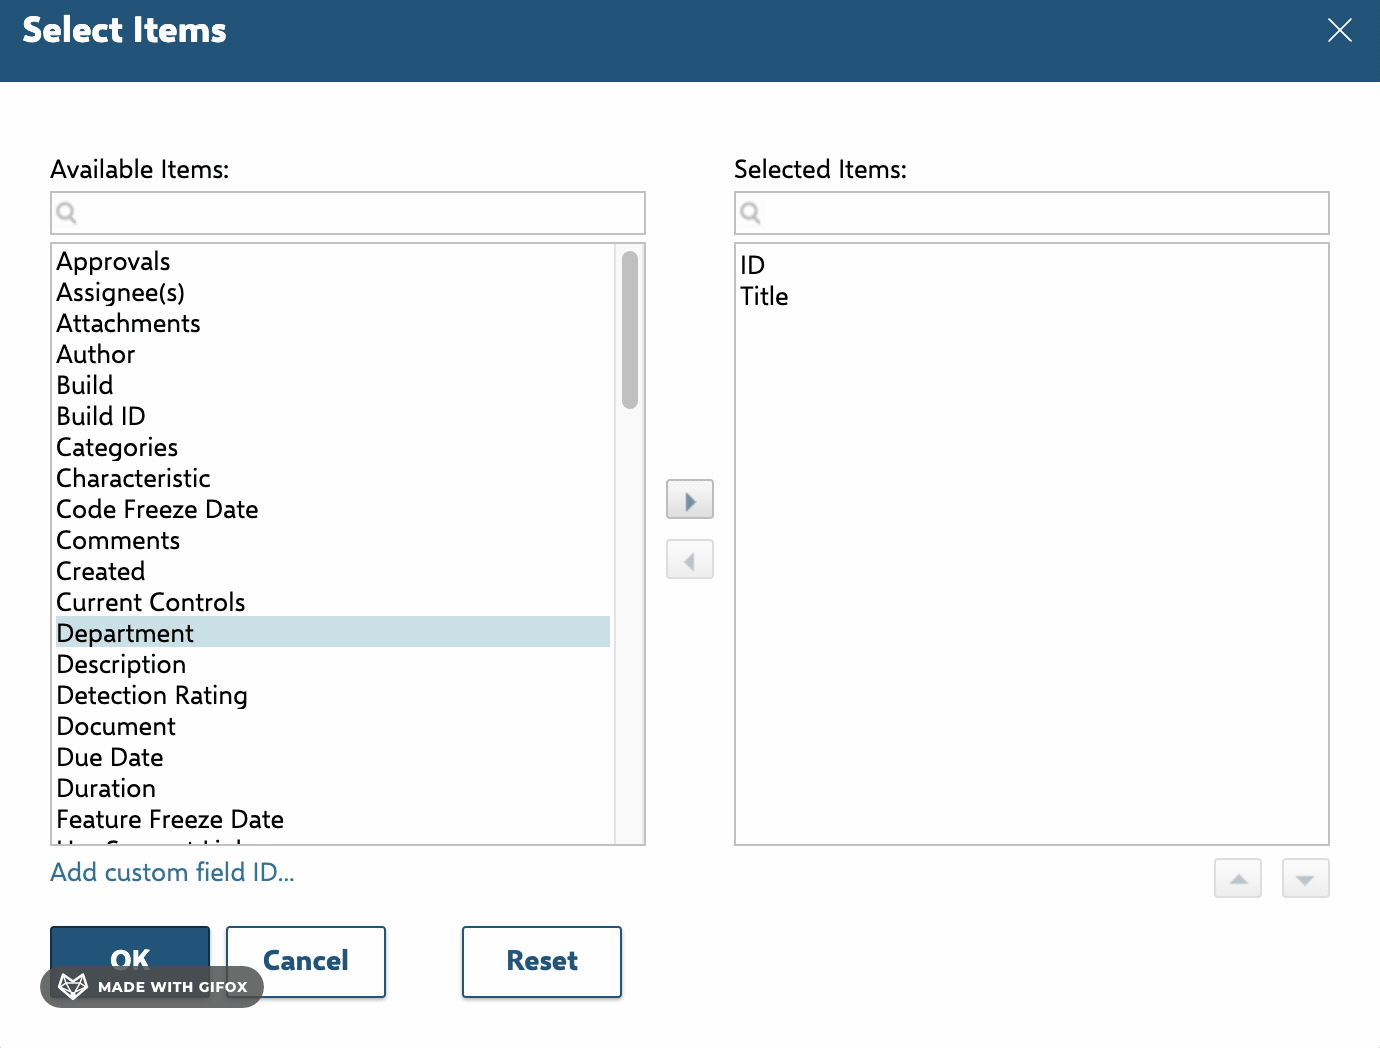Click the Available Items search field
The image size is (1380, 1048).
[x=348, y=213]
